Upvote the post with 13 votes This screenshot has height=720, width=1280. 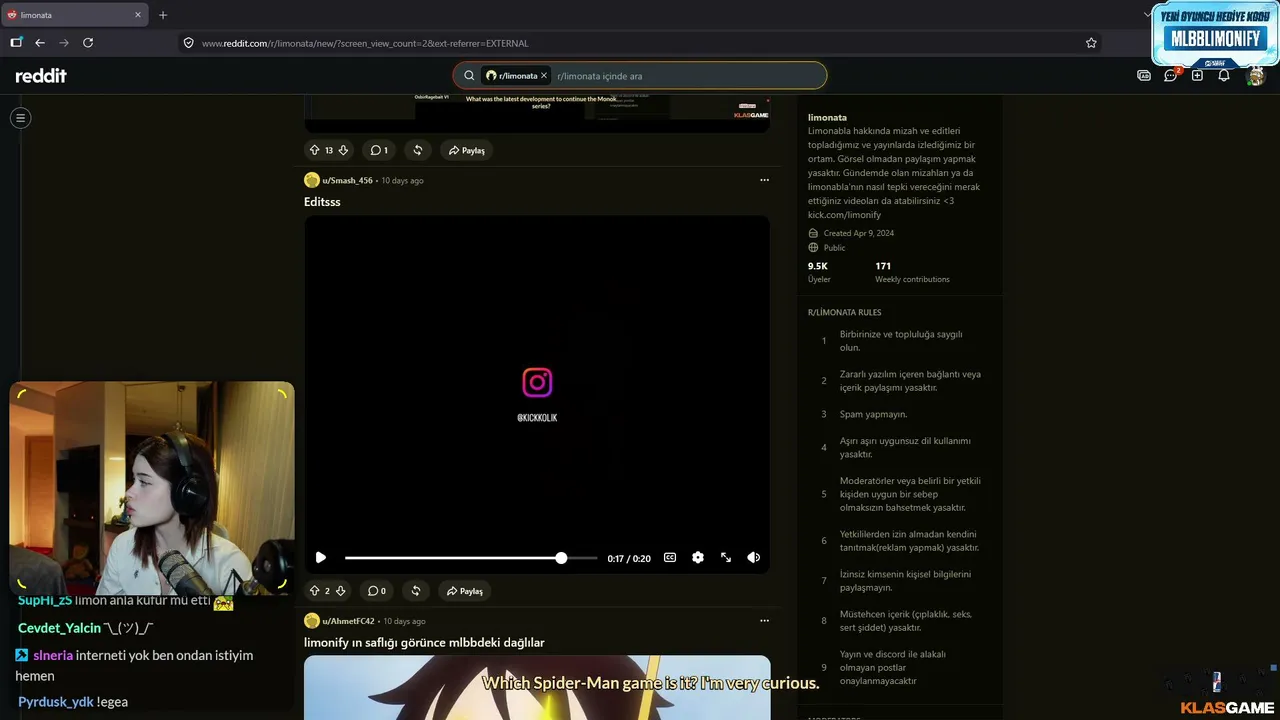click(x=314, y=150)
